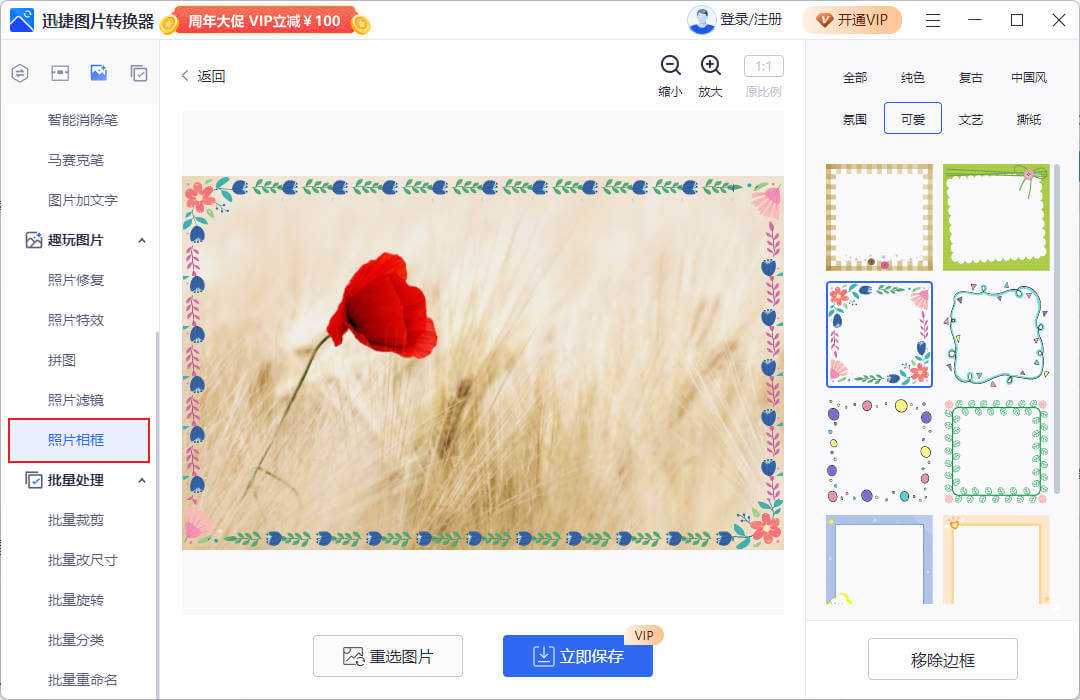Collapse the 批量处理 section
Screen dimensions: 1080x700
pos(141,480)
